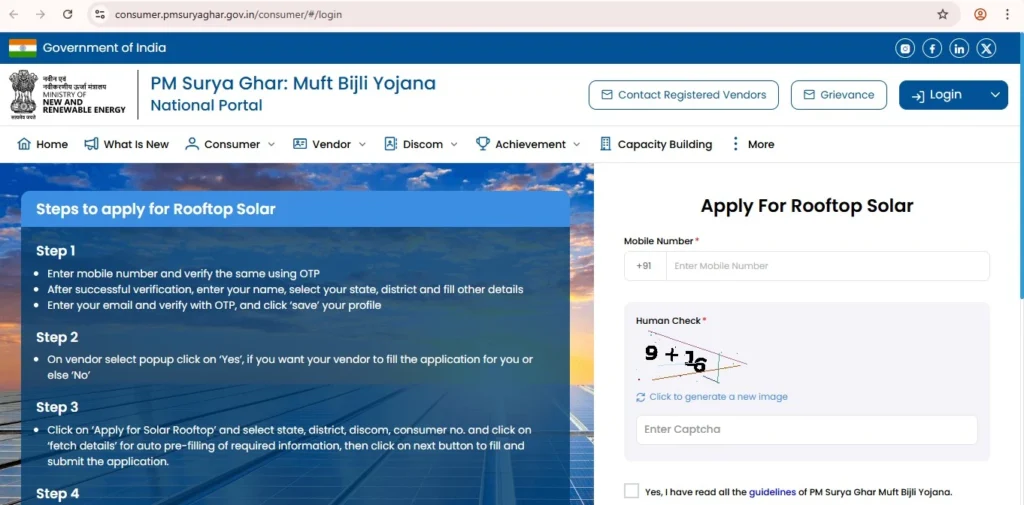Open the Achievement menu item
1024x505 pixels.
pyautogui.click(x=528, y=144)
